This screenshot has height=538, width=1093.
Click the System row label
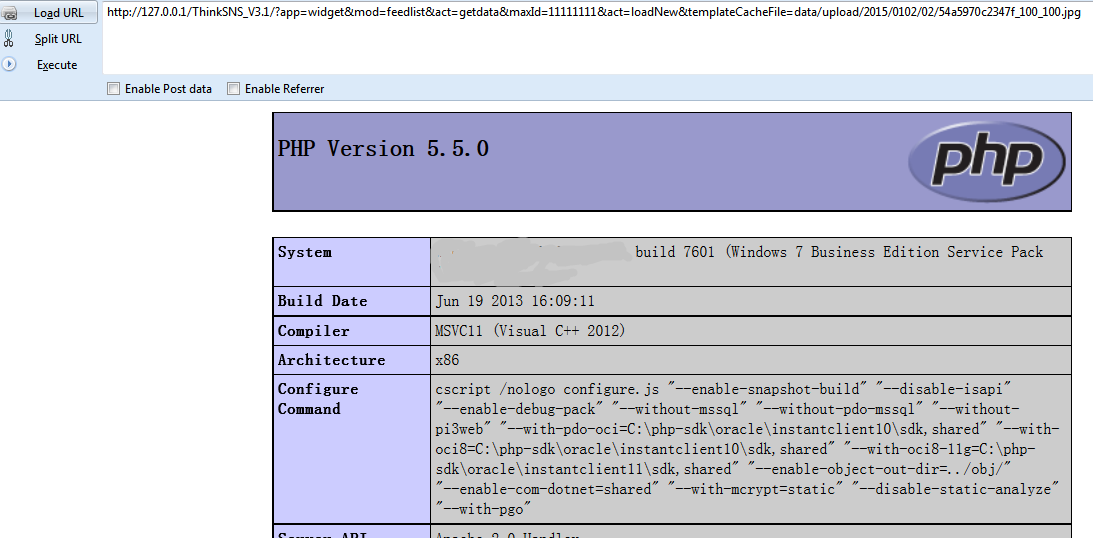[x=305, y=252]
